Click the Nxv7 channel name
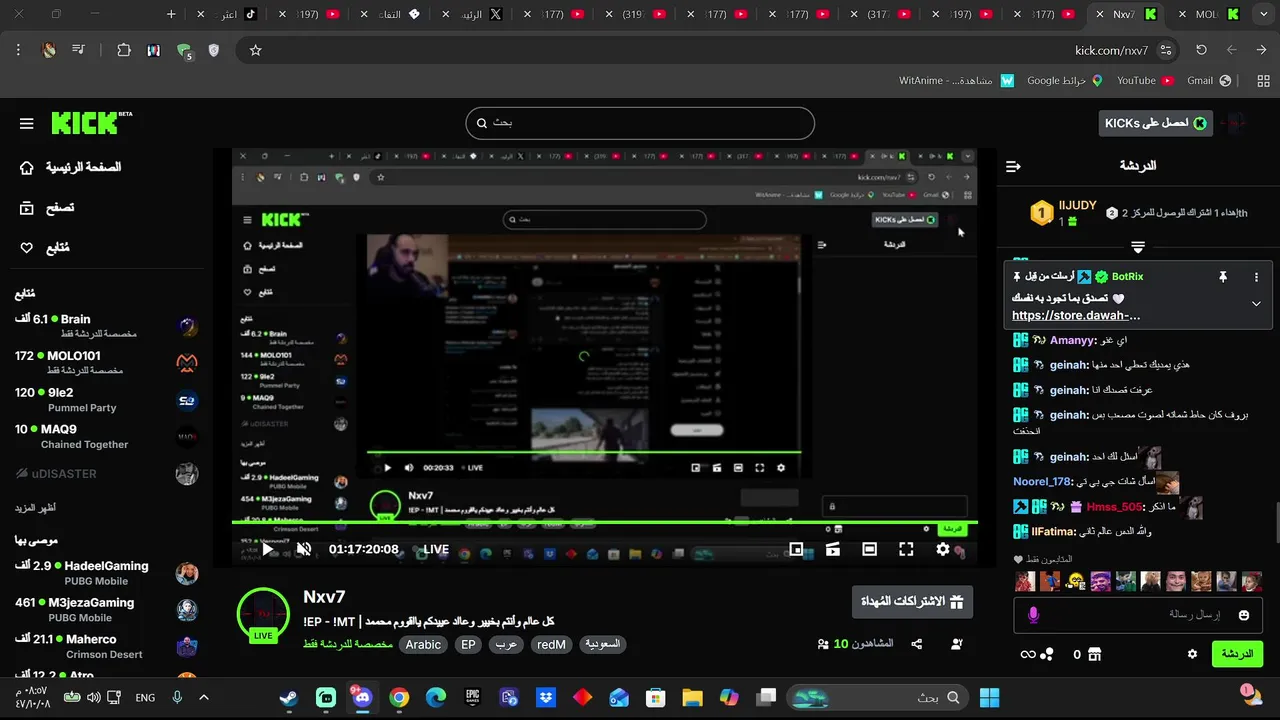The image size is (1280, 720). point(324,596)
